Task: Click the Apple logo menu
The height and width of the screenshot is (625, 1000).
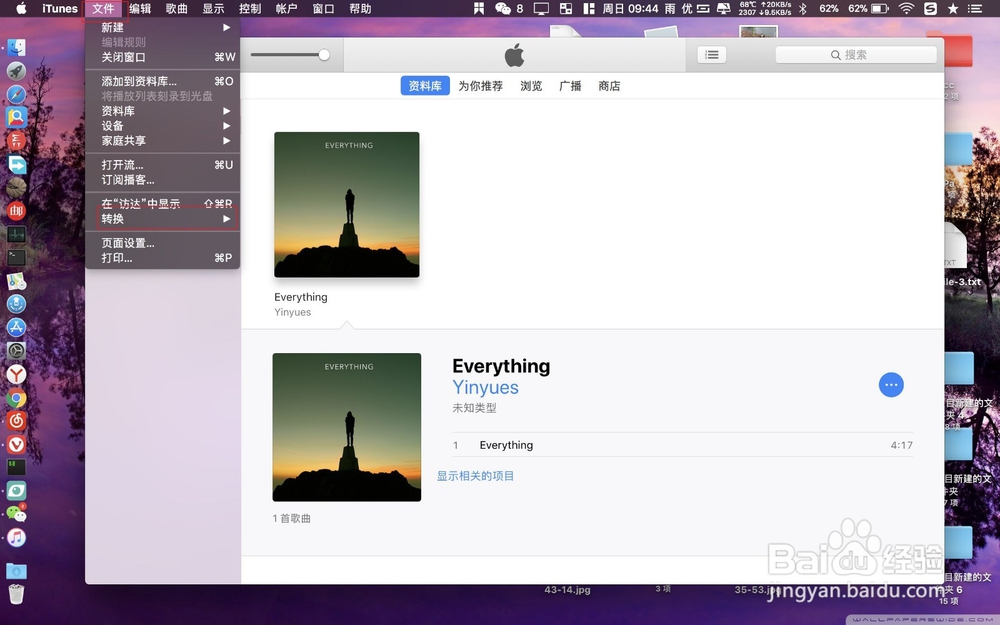Action: pos(21,8)
